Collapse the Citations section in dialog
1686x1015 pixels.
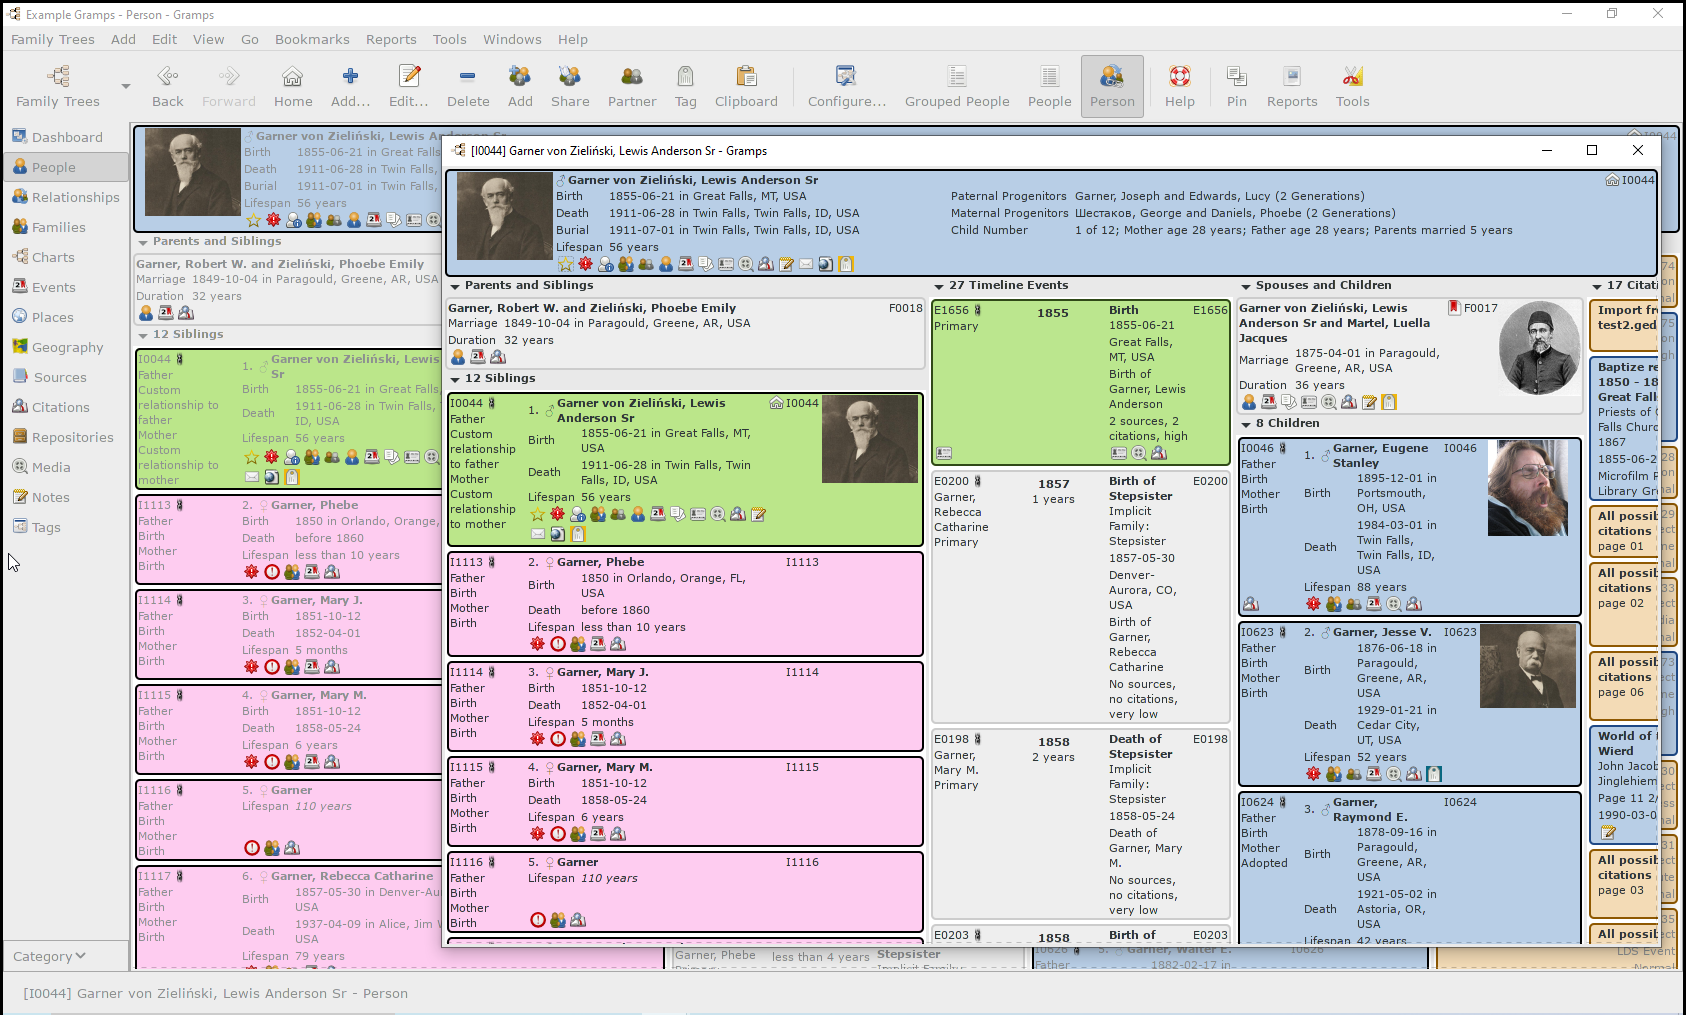(x=1597, y=286)
